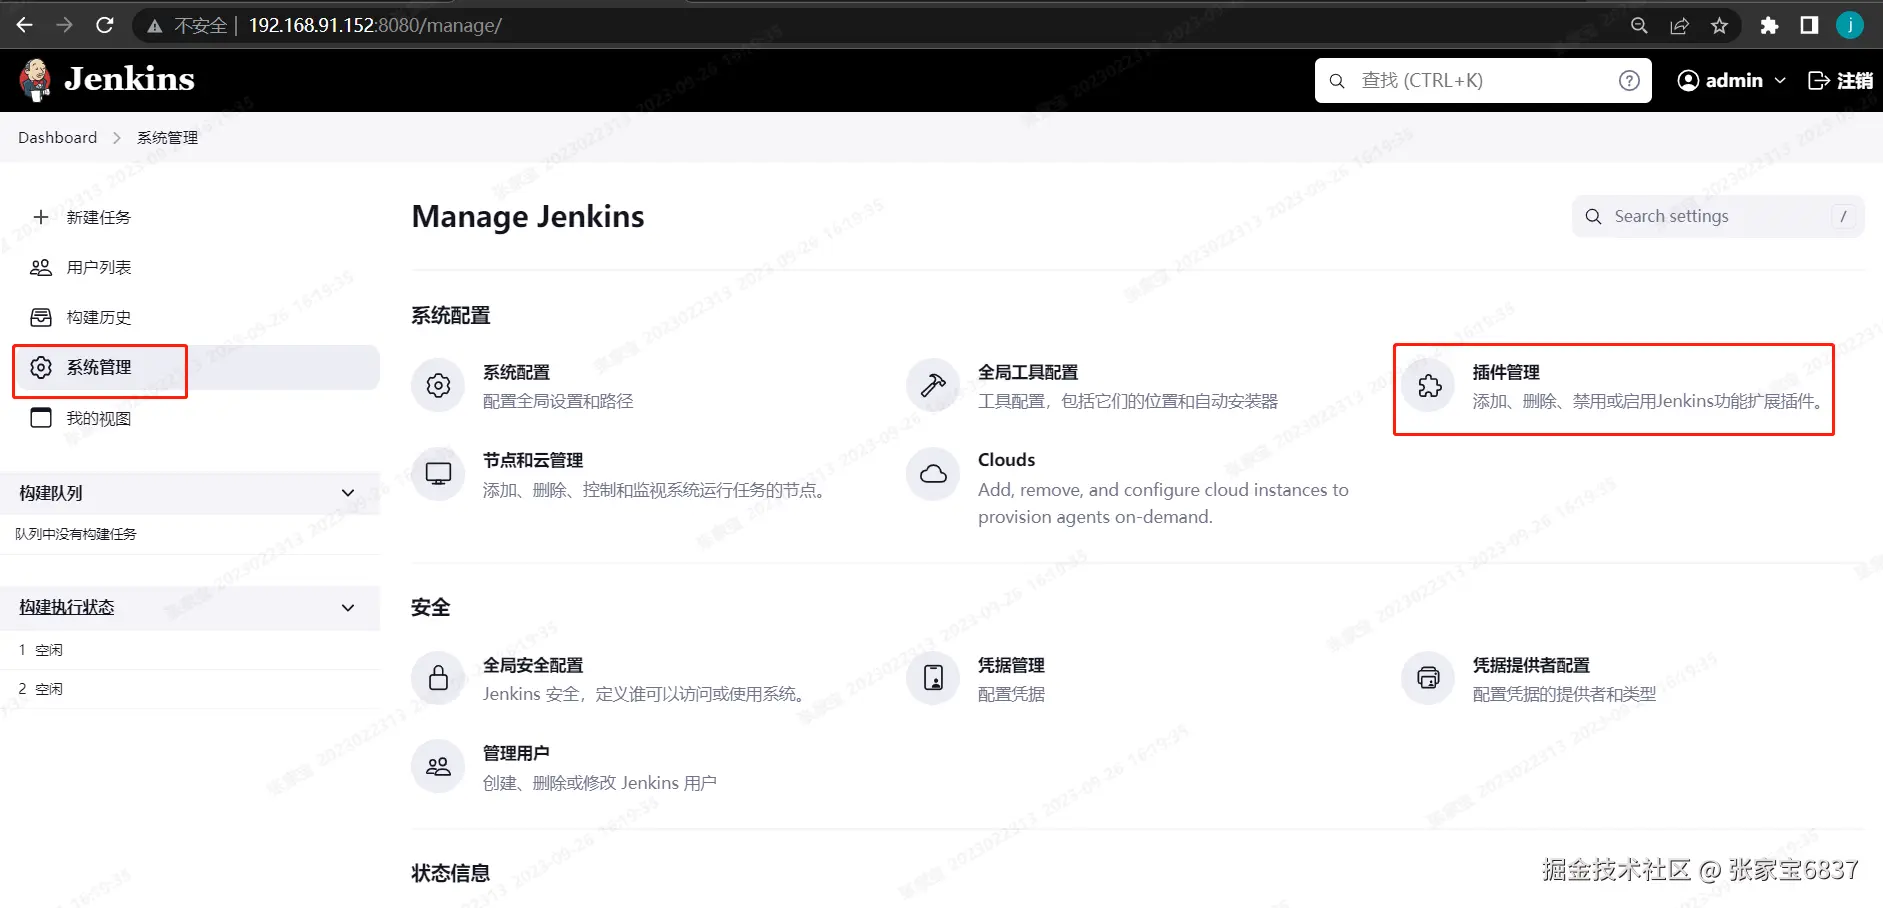Bookmark this page with the star icon
The height and width of the screenshot is (908, 1883).
[x=1719, y=26]
